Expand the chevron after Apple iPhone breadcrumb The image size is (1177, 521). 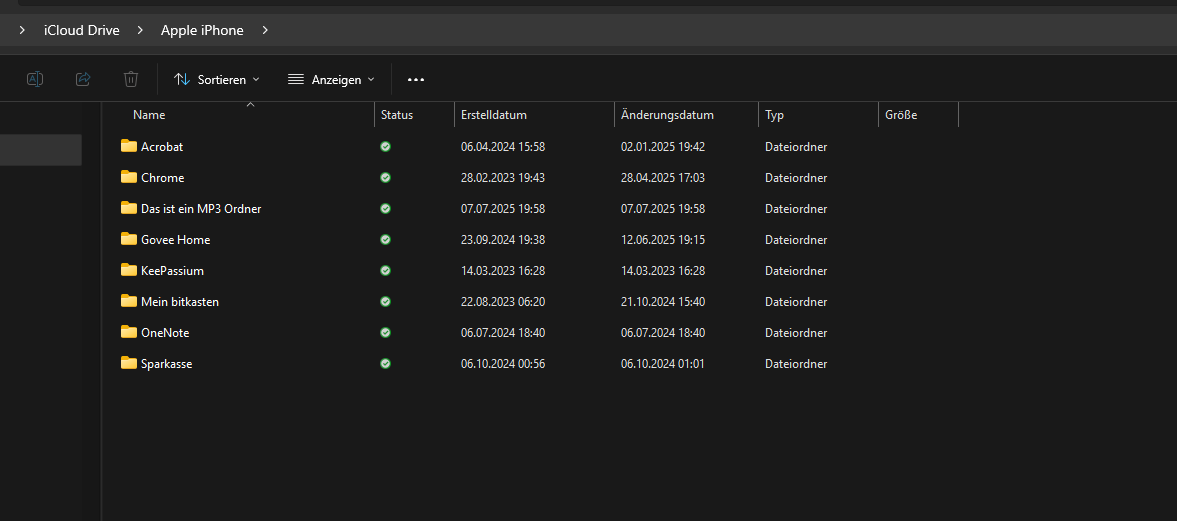[265, 30]
